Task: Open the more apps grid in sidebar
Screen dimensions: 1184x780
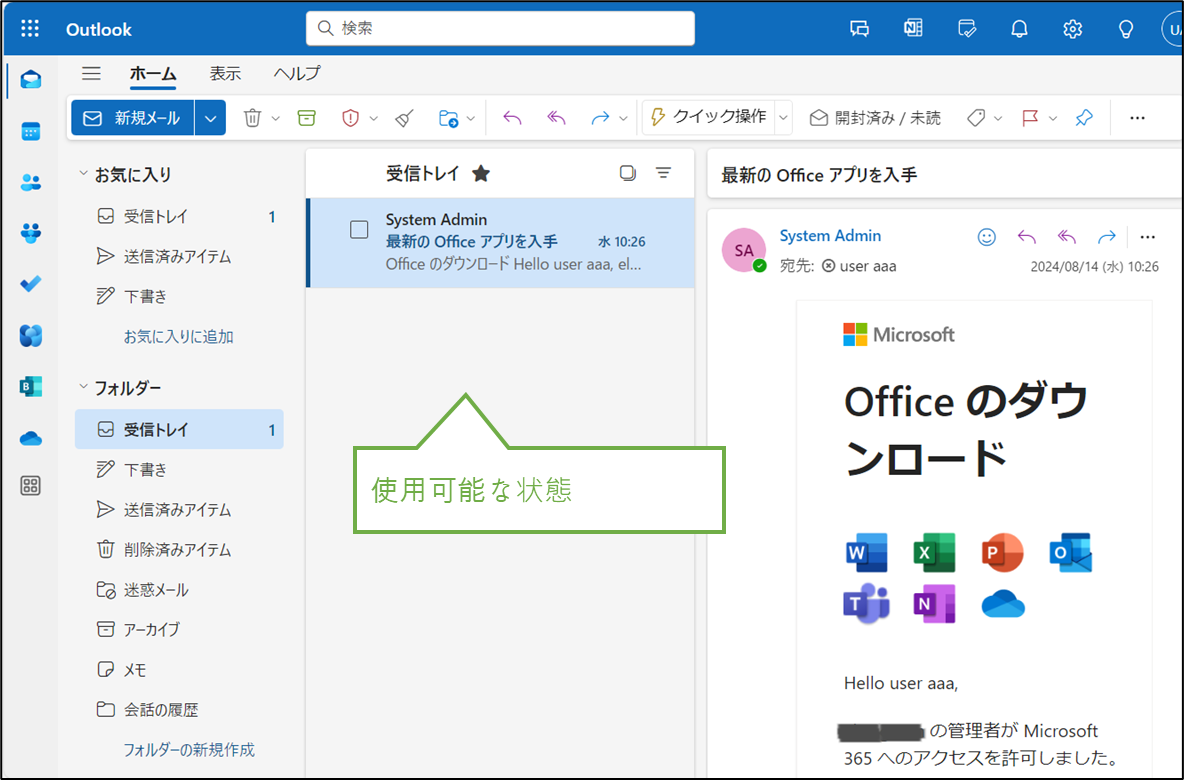Action: (31, 486)
